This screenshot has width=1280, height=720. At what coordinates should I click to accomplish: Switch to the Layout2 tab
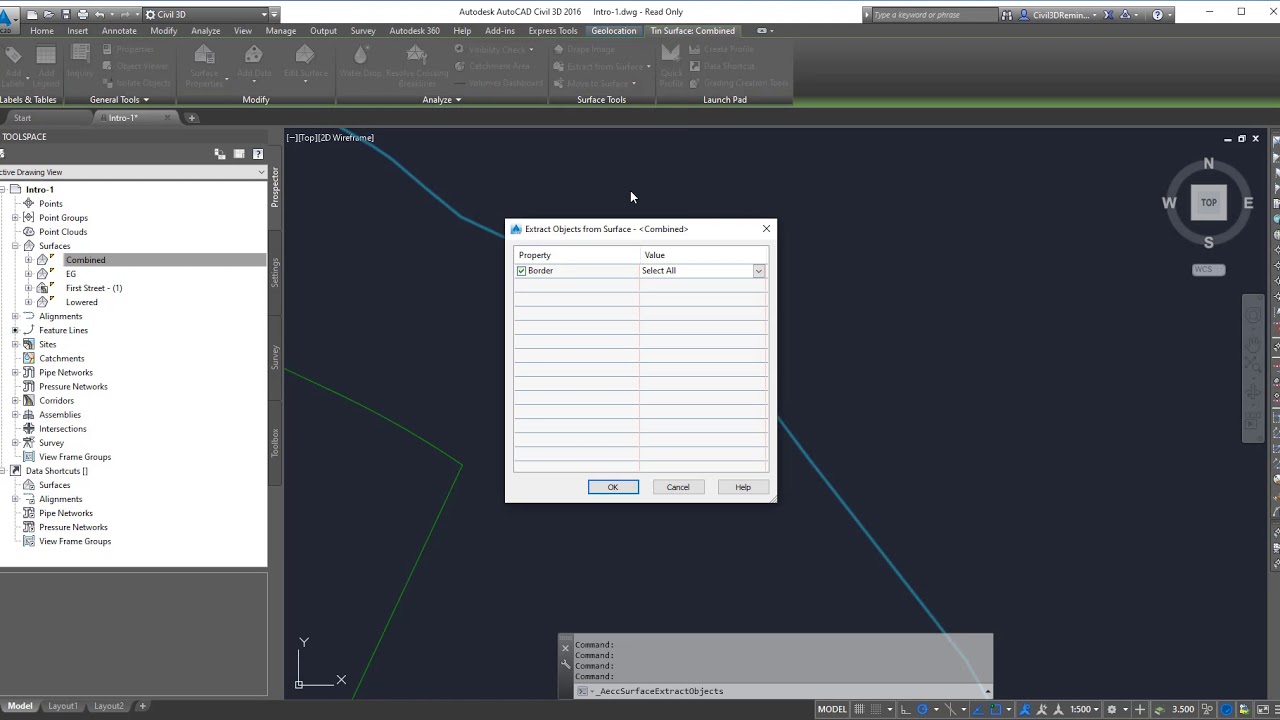point(109,706)
